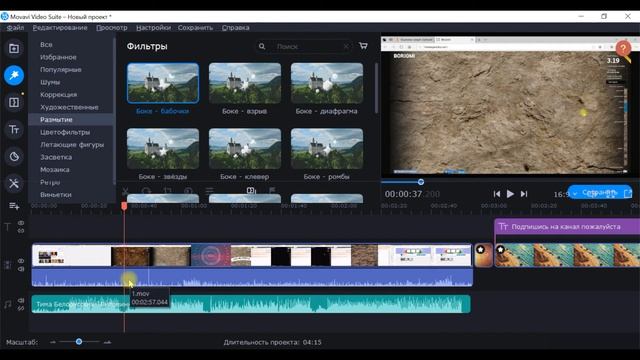This screenshot has width=640, height=360.
Task: Select the Коррекция filter category
Action: 58,95
